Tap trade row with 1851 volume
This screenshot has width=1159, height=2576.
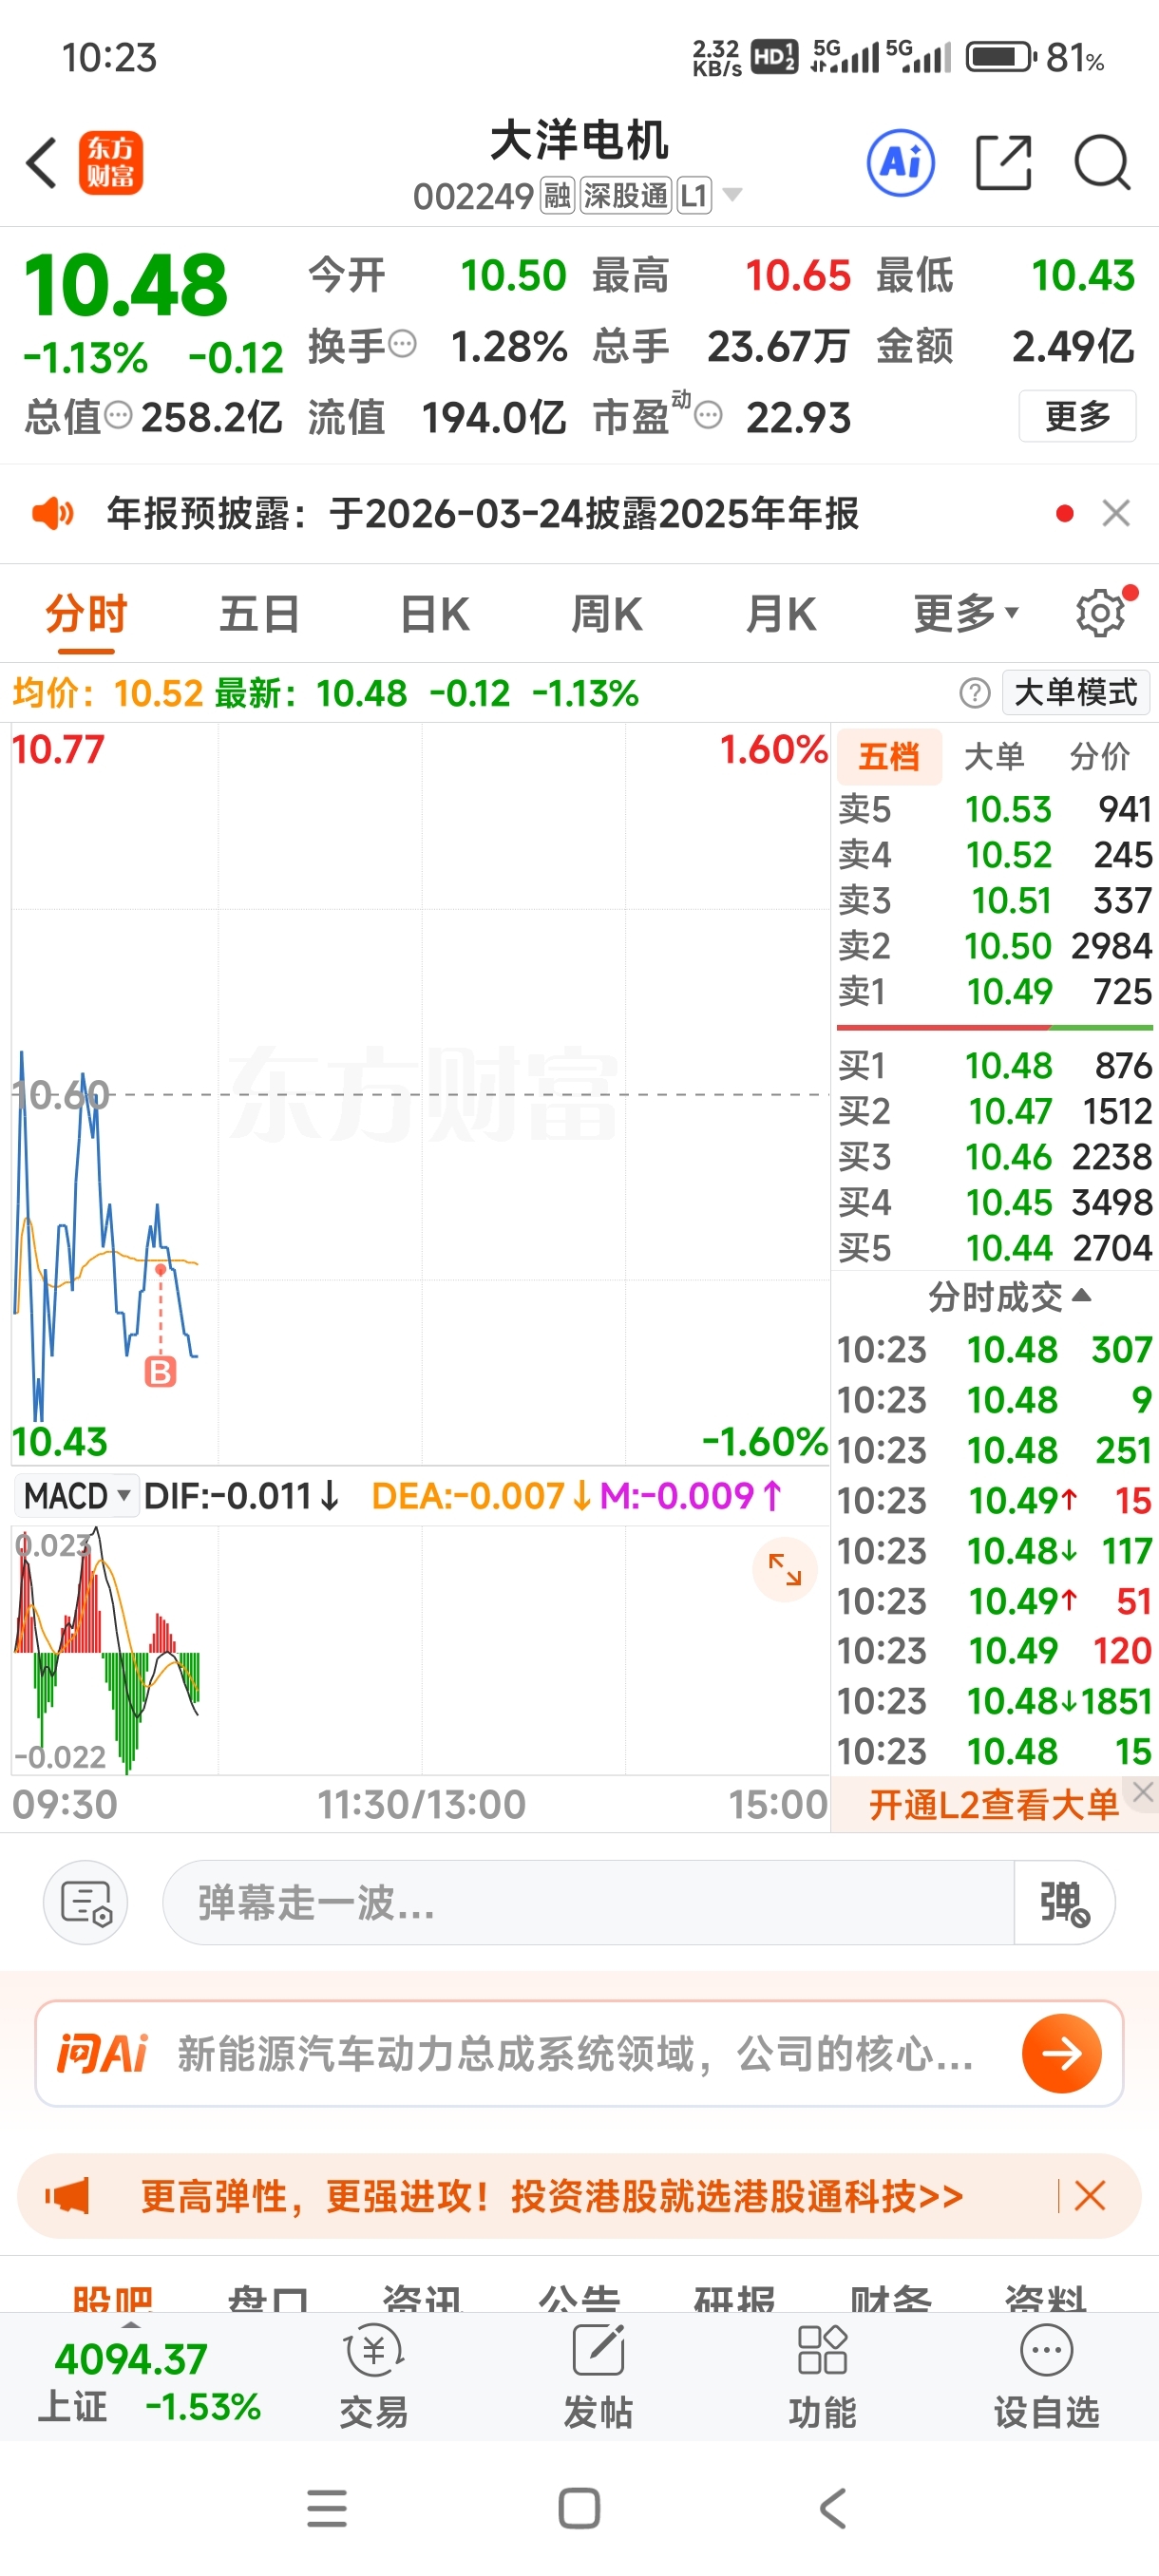[x=995, y=1701]
